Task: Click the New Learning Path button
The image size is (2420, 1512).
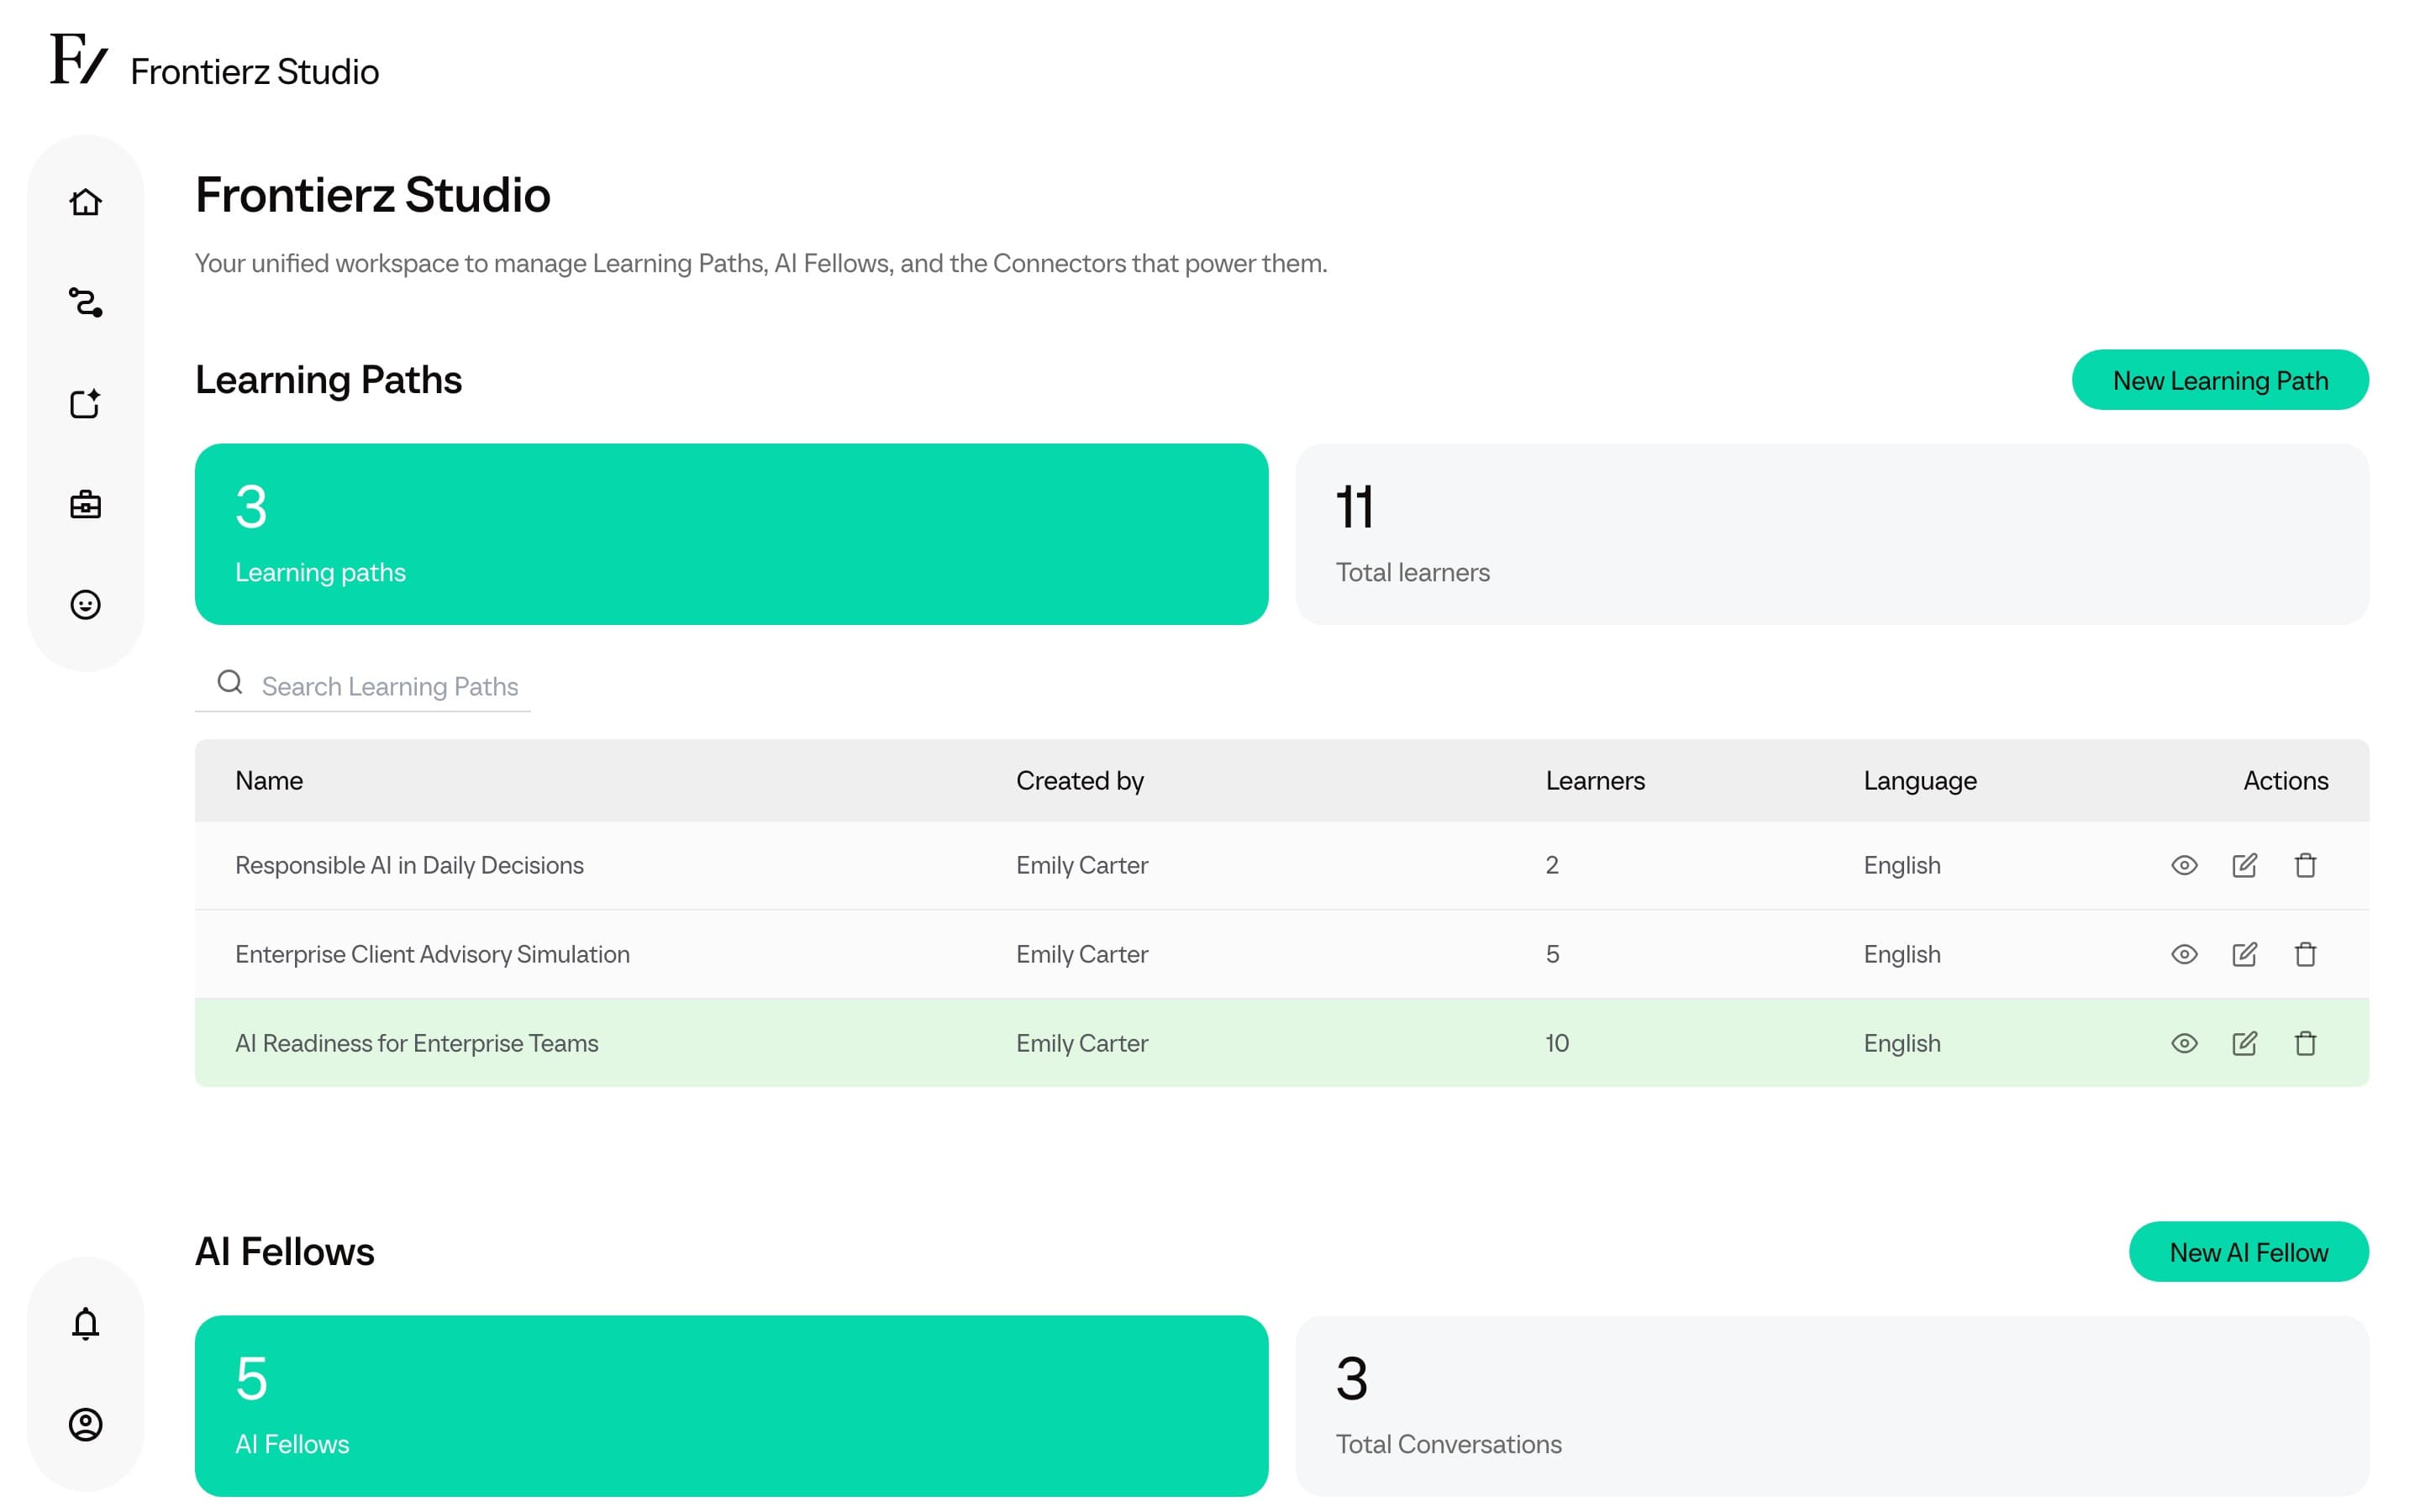Action: click(x=2219, y=380)
